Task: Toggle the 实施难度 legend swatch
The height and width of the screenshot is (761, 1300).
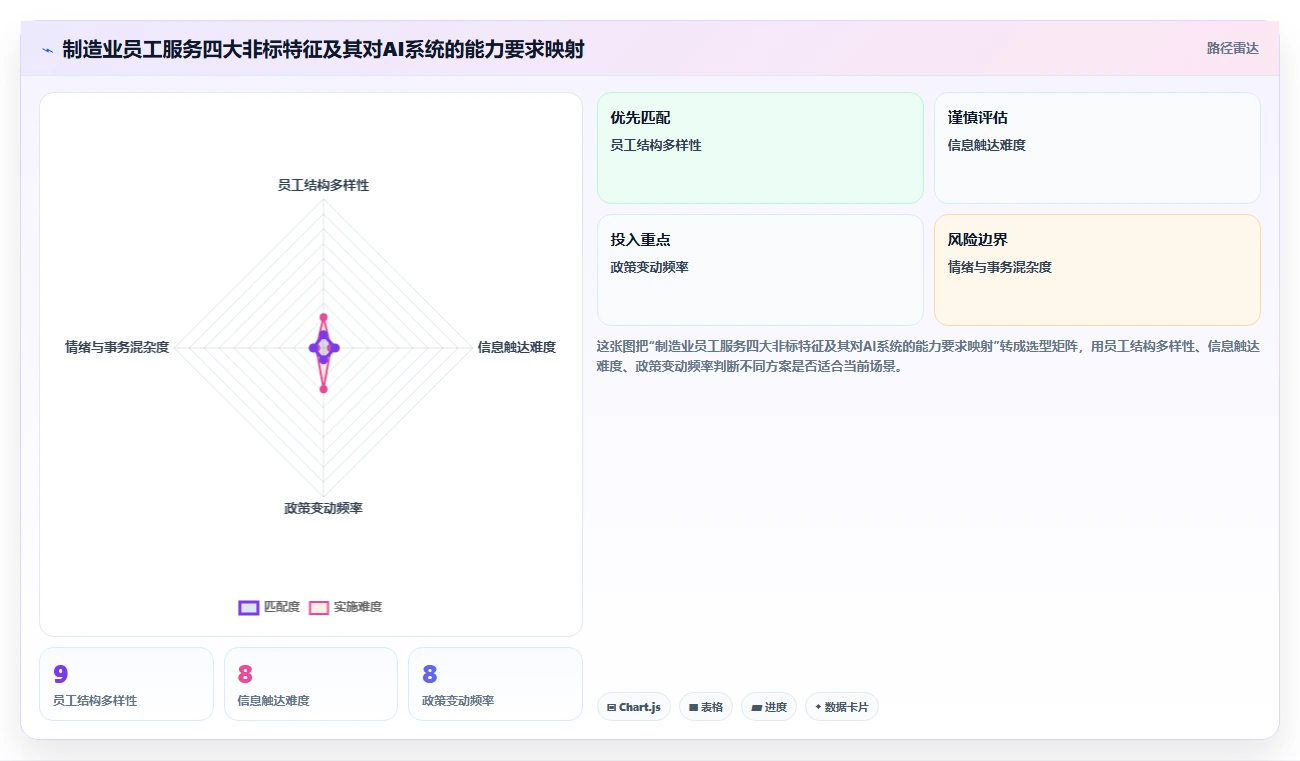Action: (x=319, y=607)
